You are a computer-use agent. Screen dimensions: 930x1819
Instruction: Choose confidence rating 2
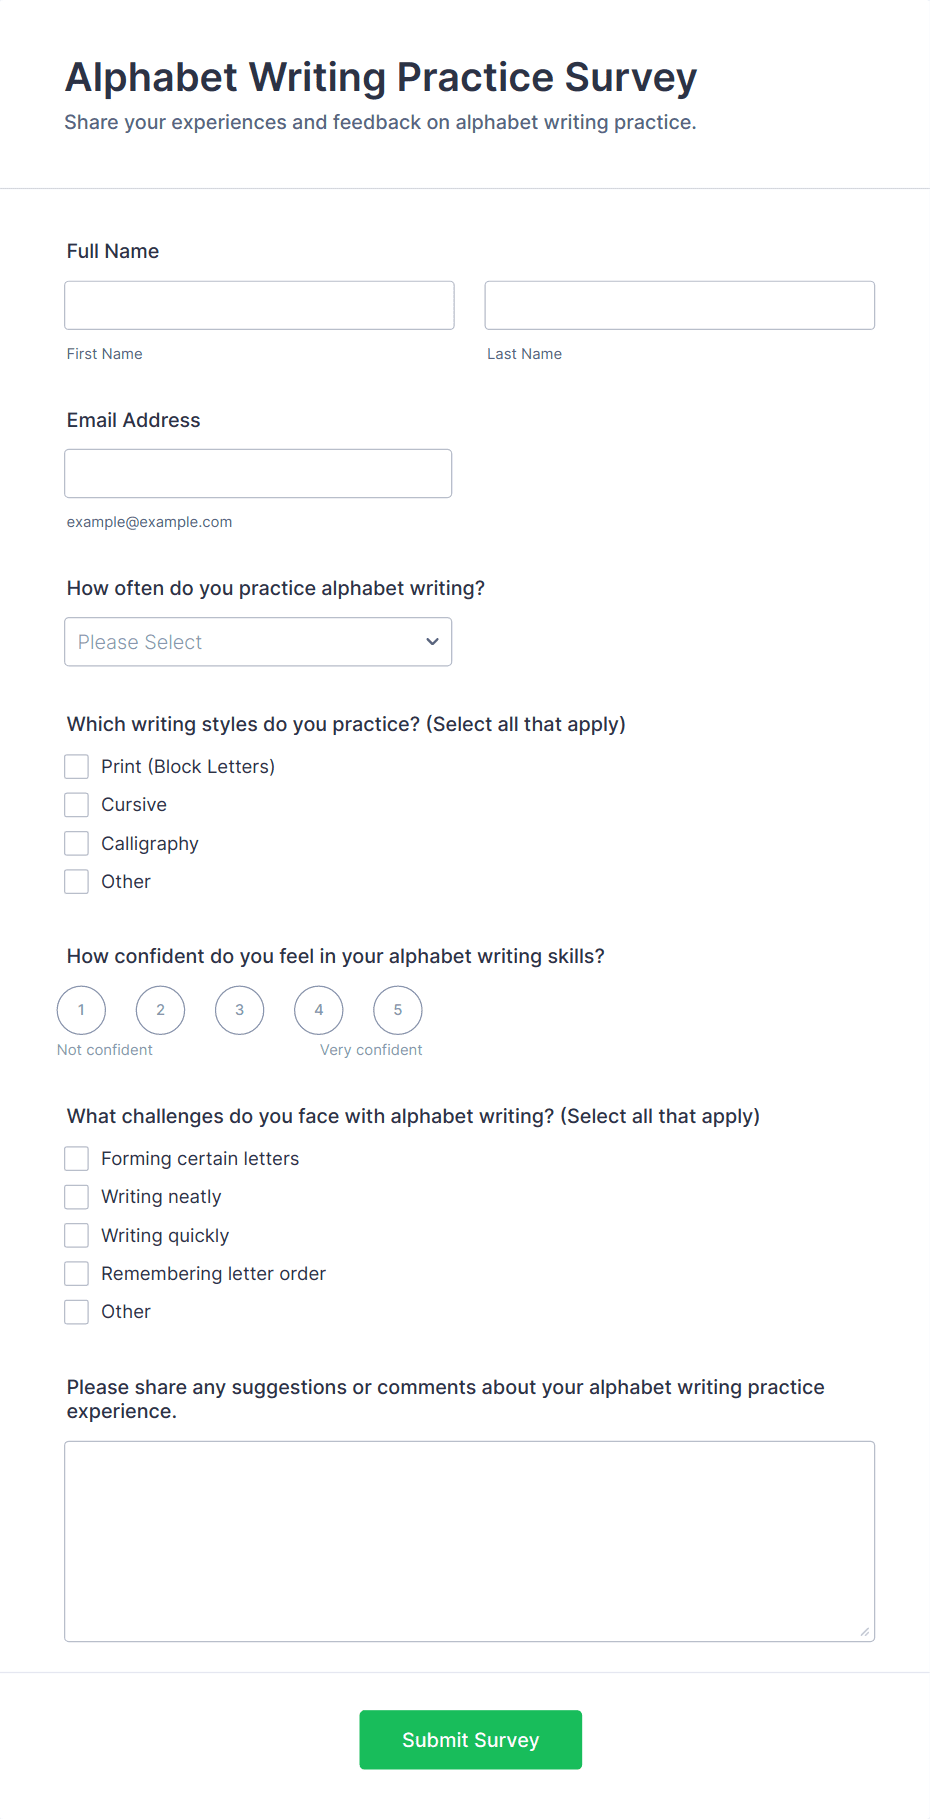pos(160,1010)
